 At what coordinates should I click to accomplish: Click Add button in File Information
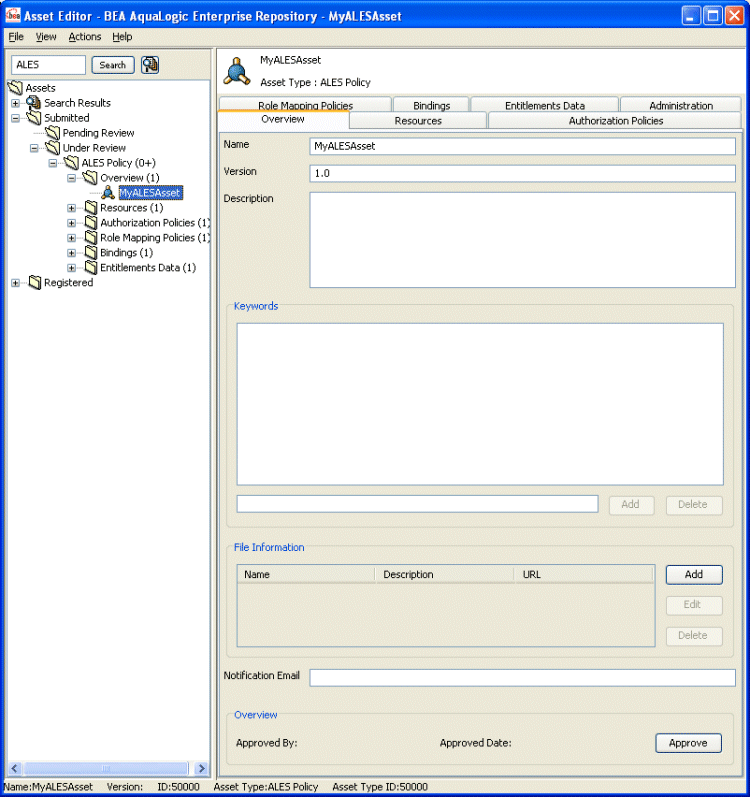coord(694,574)
